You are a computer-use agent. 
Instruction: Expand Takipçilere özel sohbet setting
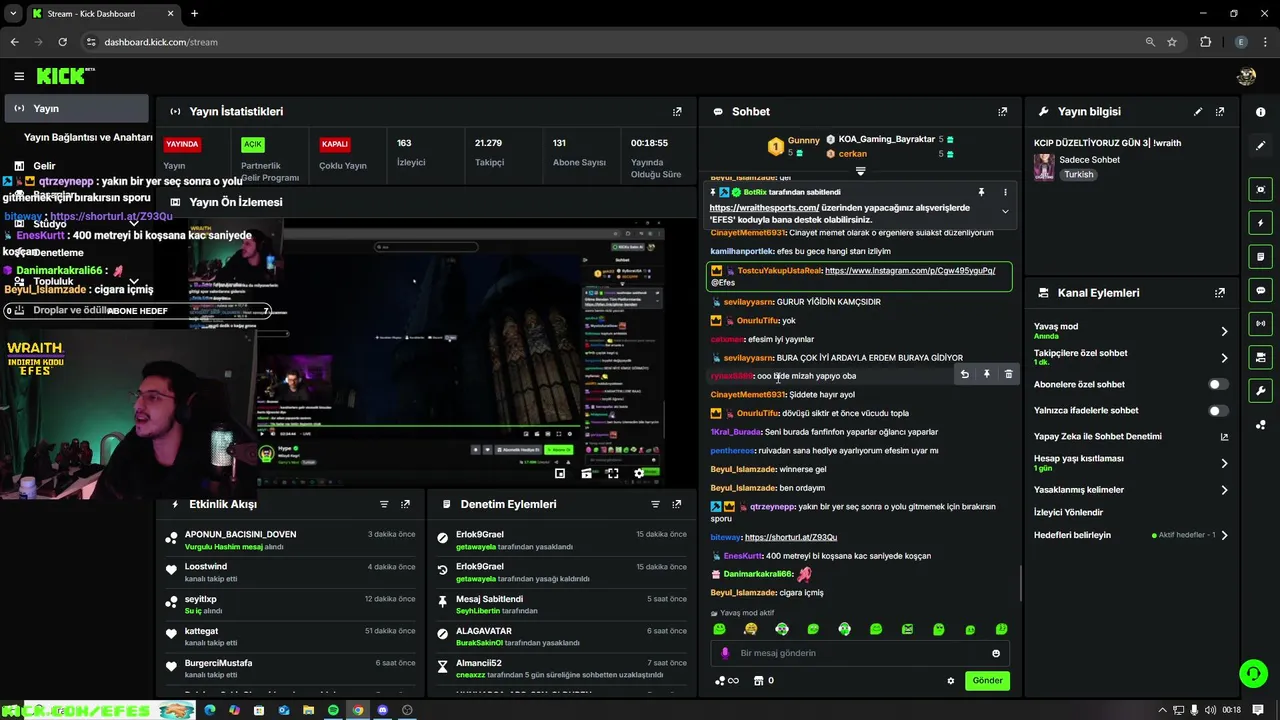(1224, 358)
